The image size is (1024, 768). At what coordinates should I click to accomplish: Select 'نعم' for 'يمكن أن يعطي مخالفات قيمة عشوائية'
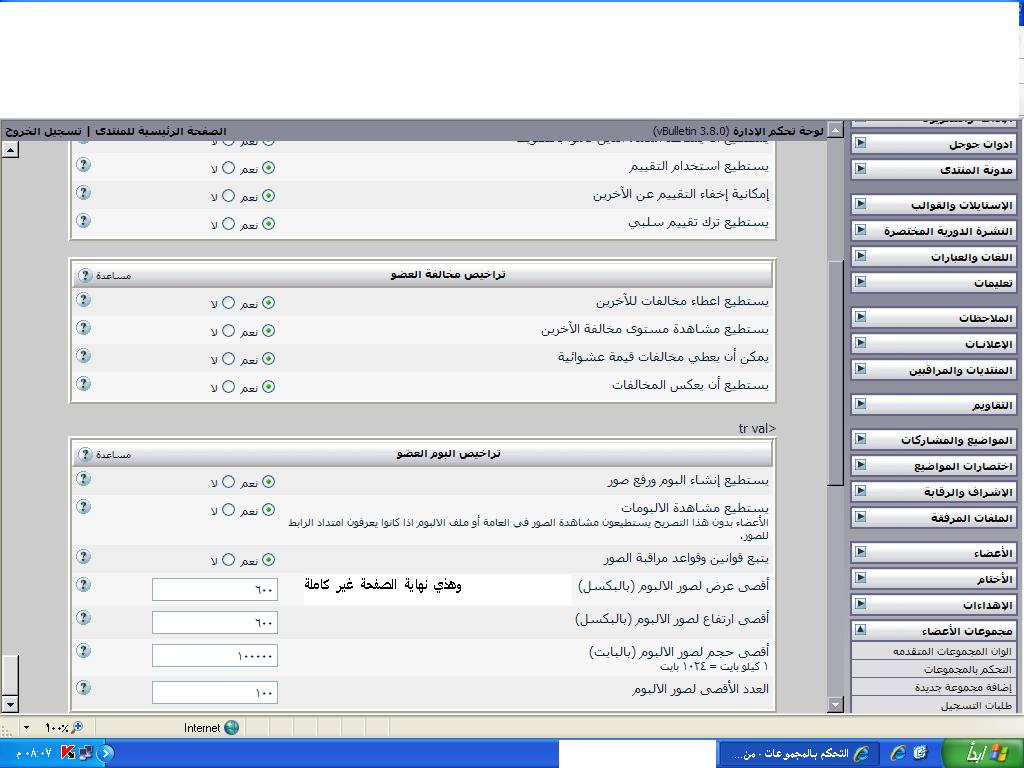(x=268, y=359)
